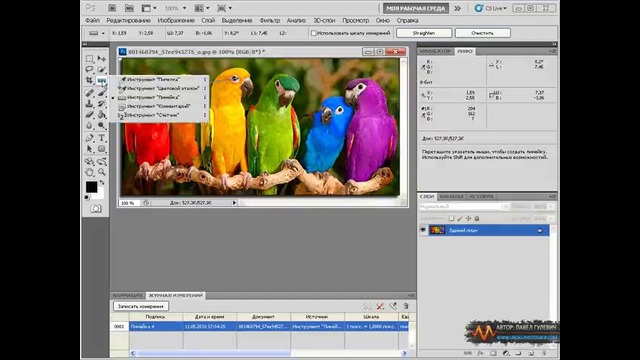Click the black foreground color swatch
Viewport: 640px width, 360px height.
(x=91, y=187)
